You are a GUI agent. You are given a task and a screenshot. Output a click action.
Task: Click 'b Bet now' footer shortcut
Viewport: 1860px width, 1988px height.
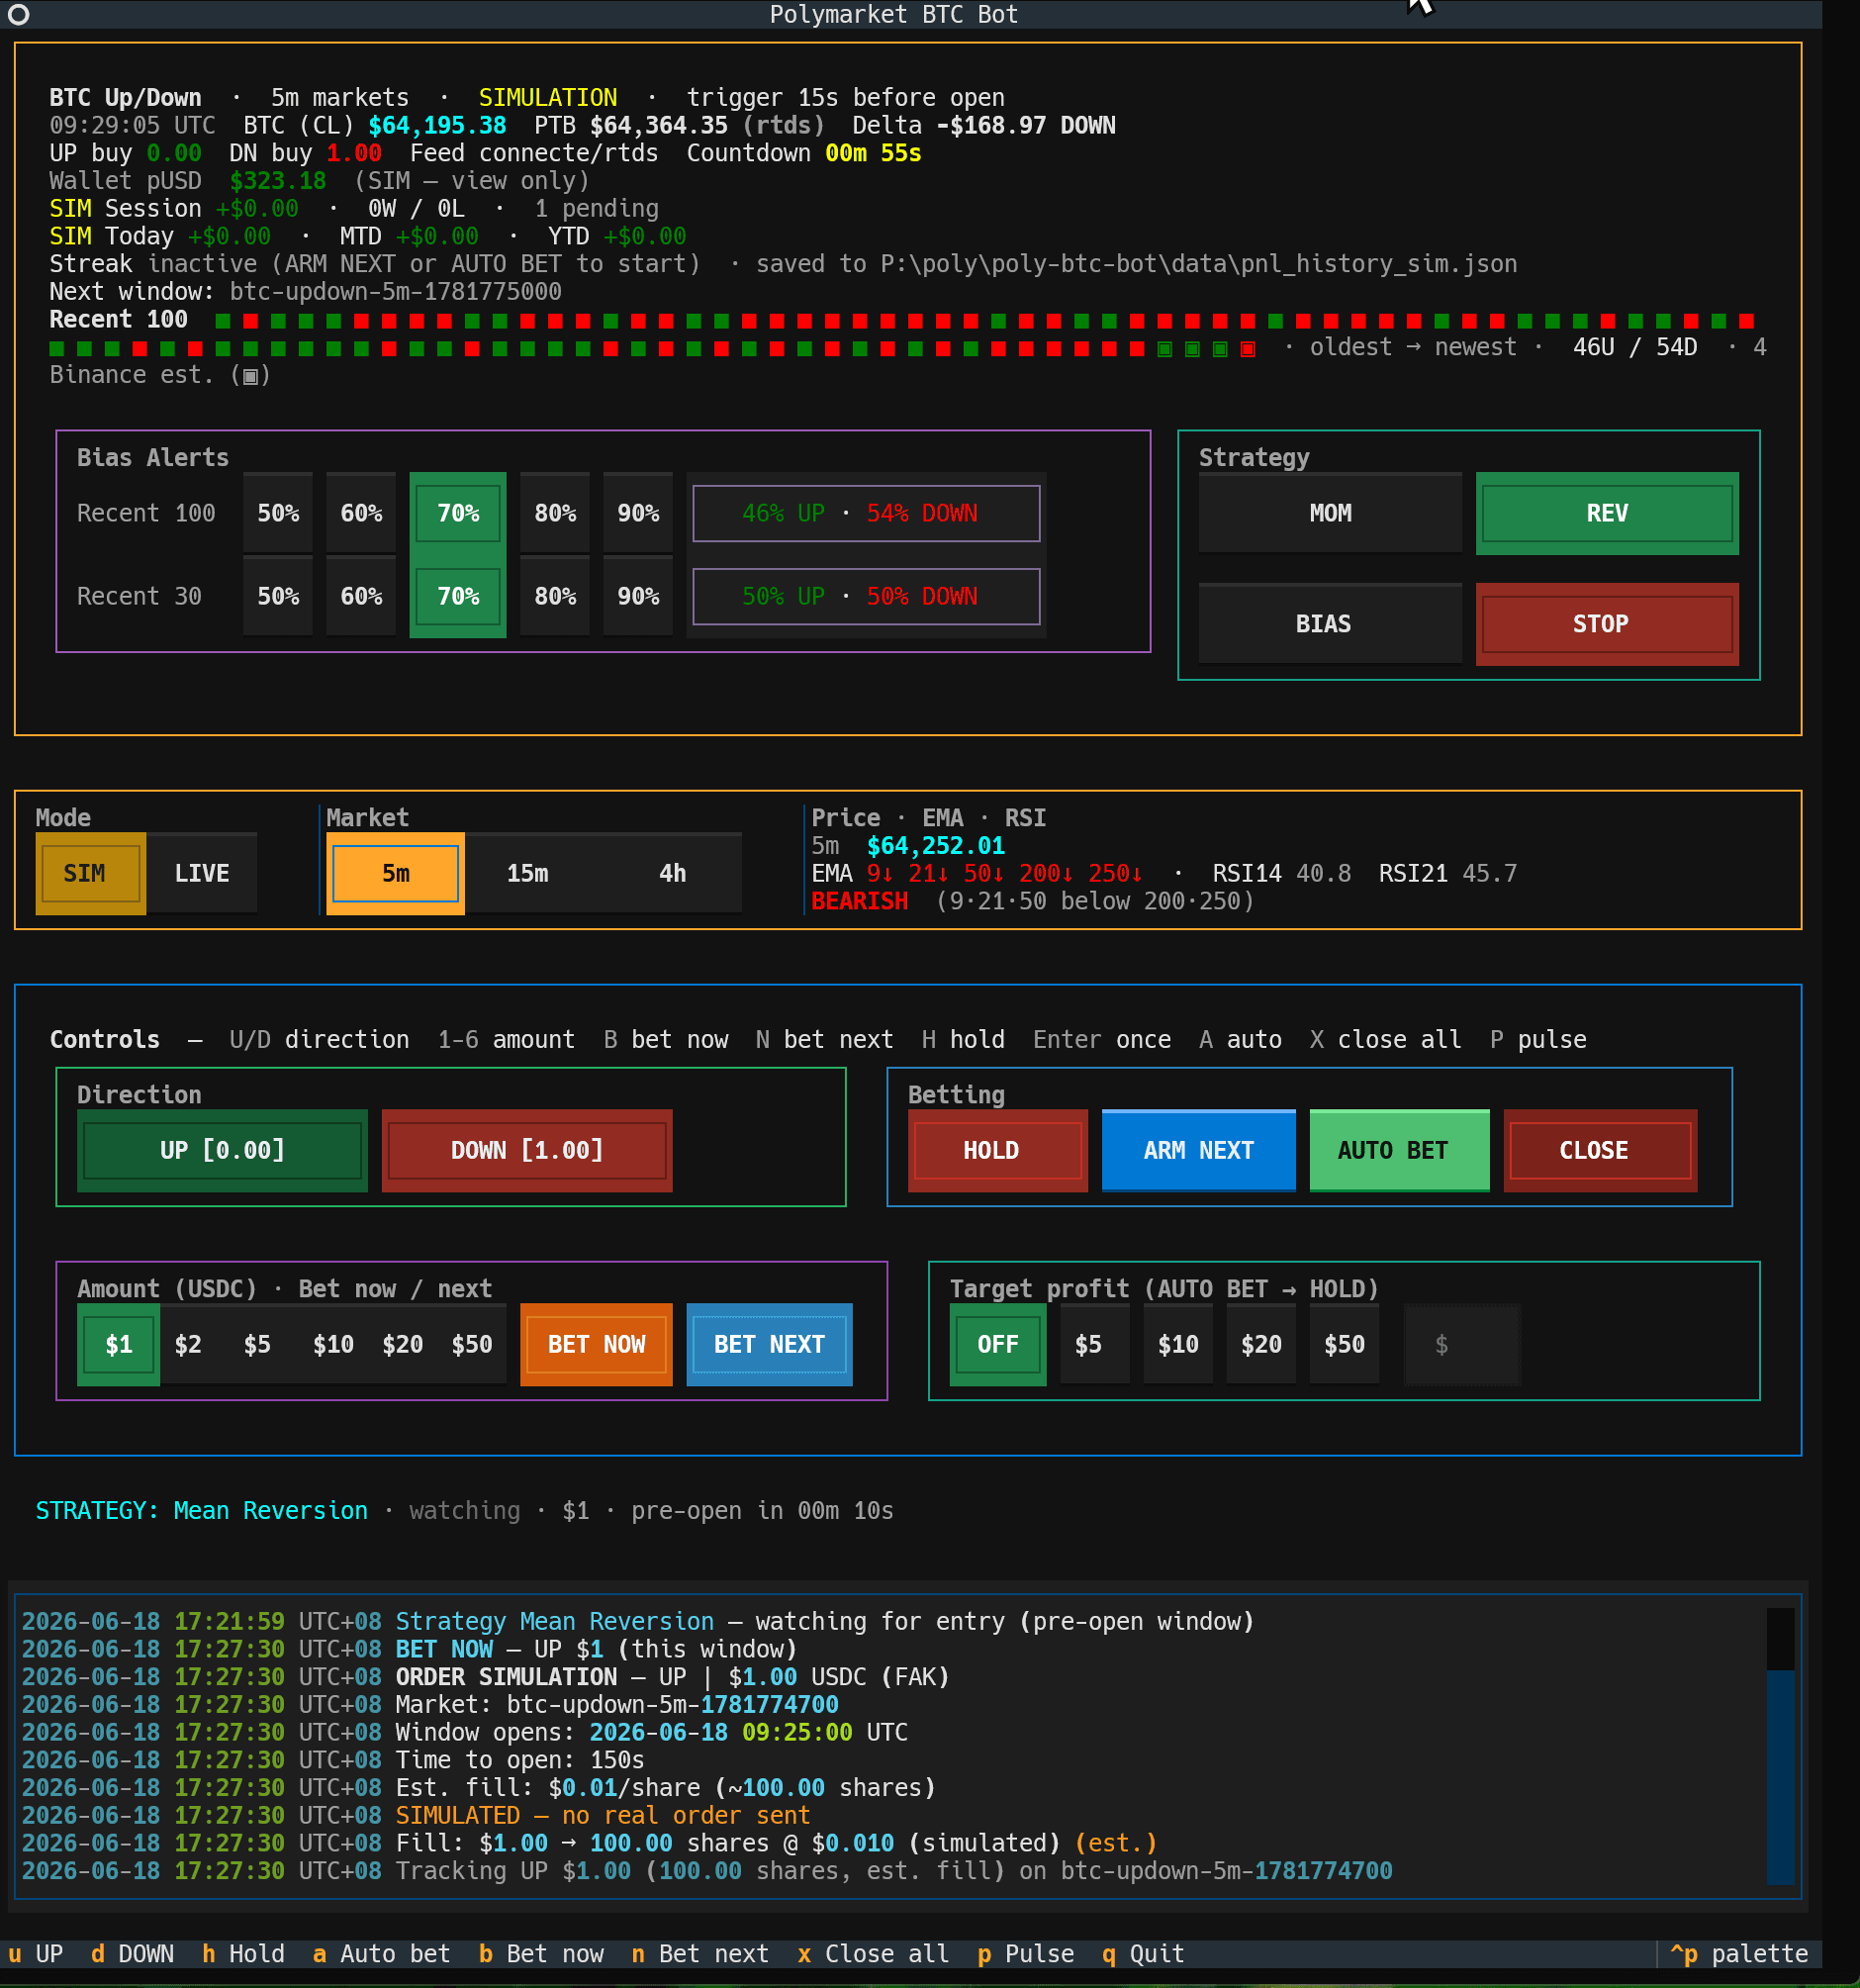(541, 1953)
